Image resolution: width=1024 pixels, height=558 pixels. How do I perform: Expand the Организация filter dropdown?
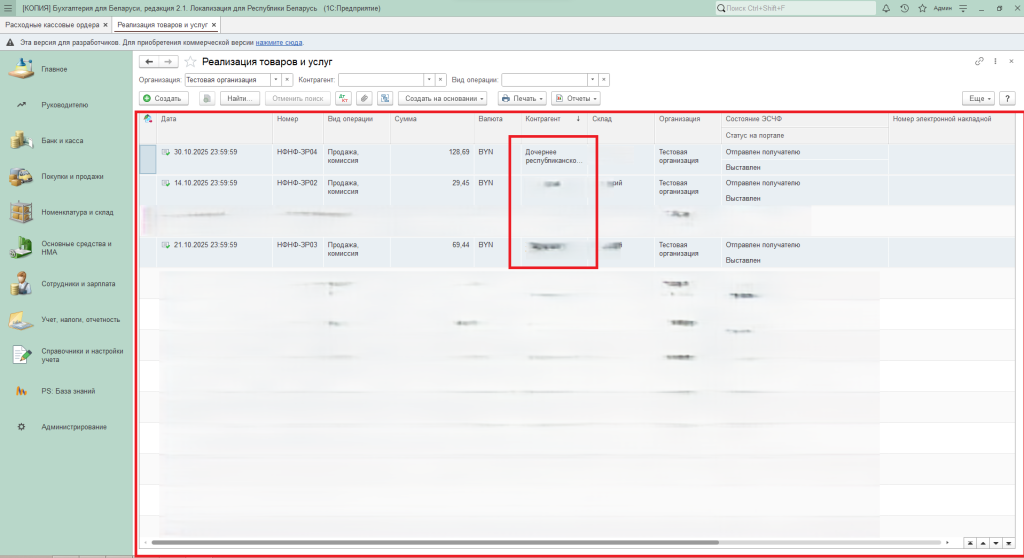pyautogui.click(x=275, y=80)
